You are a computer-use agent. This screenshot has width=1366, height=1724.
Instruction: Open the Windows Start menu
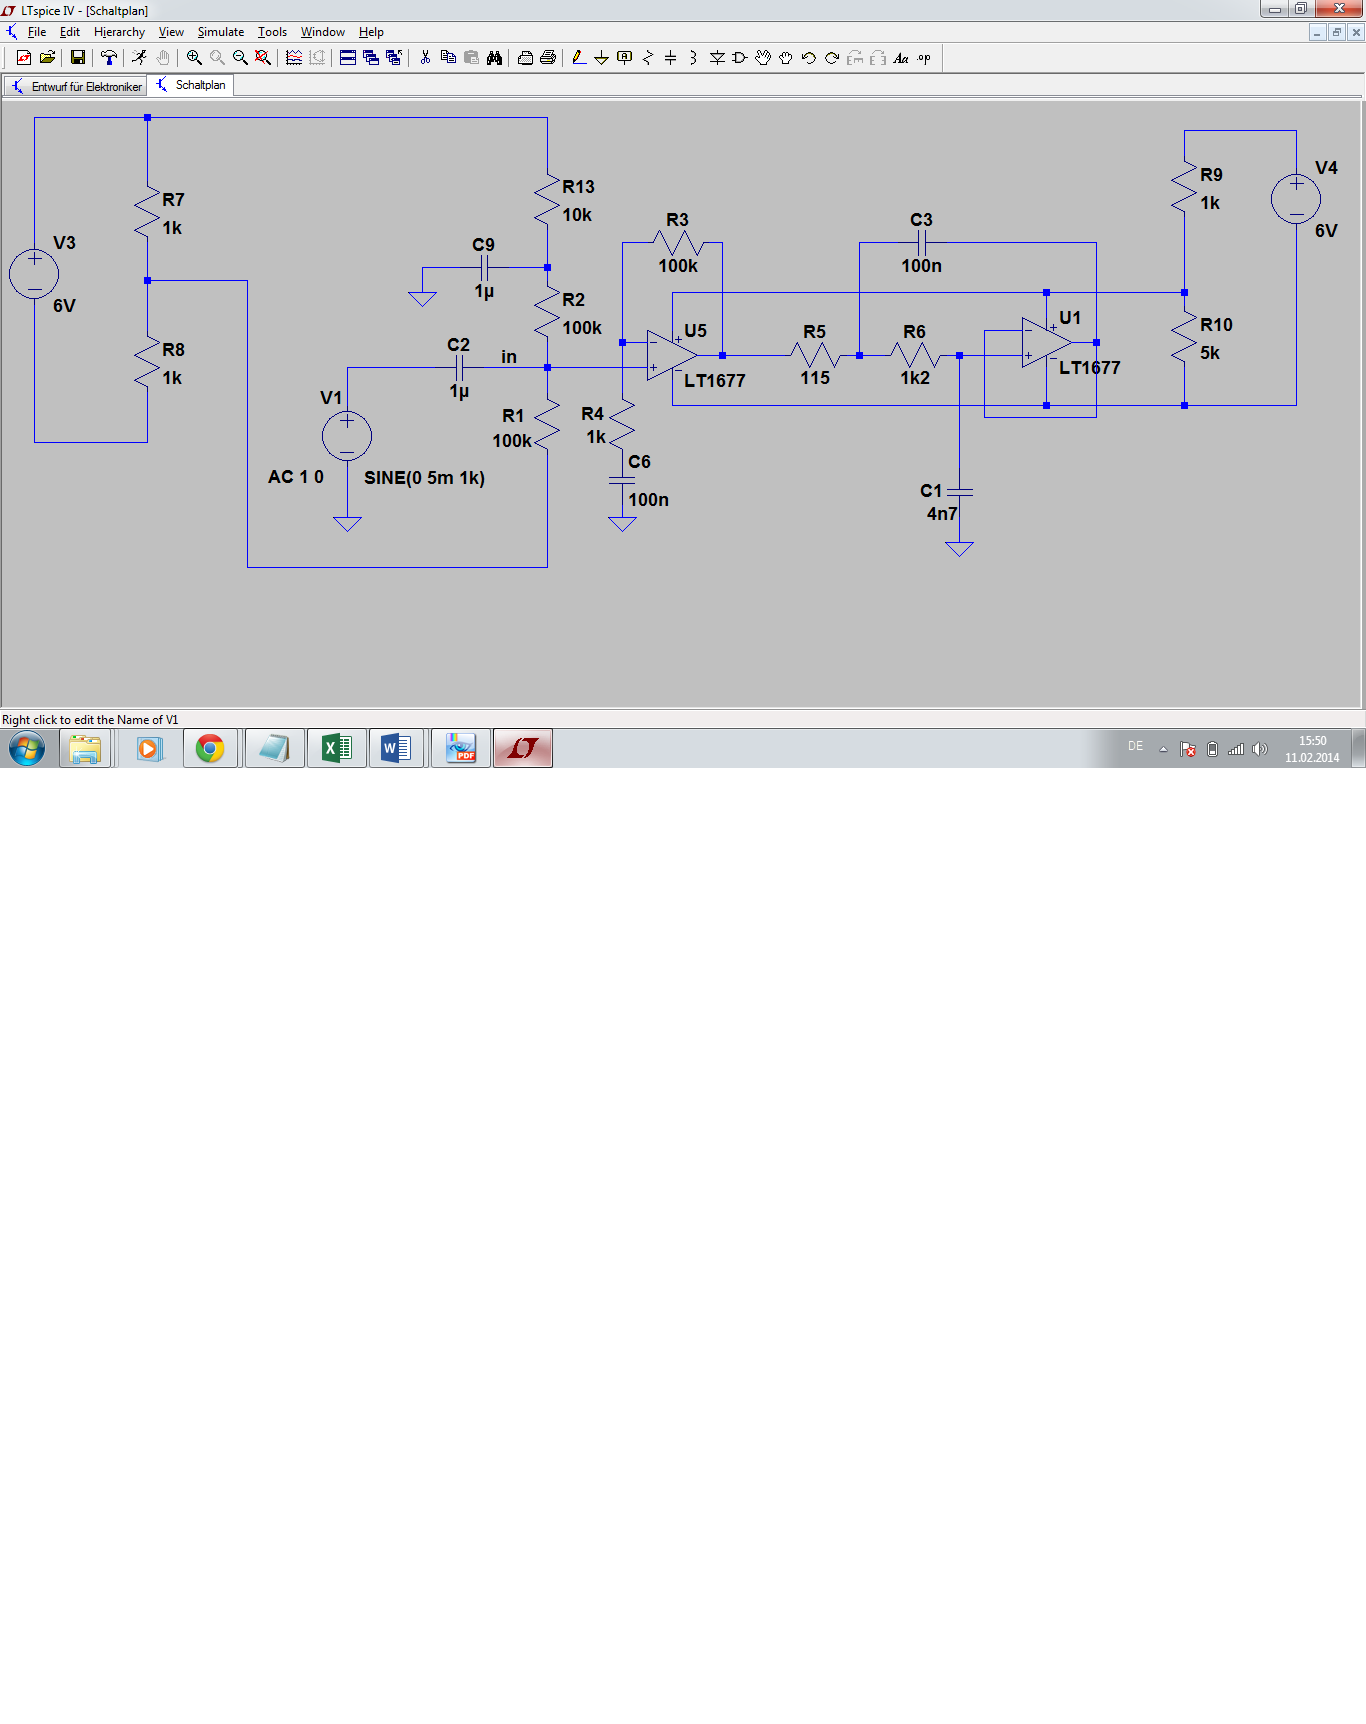[x=27, y=748]
